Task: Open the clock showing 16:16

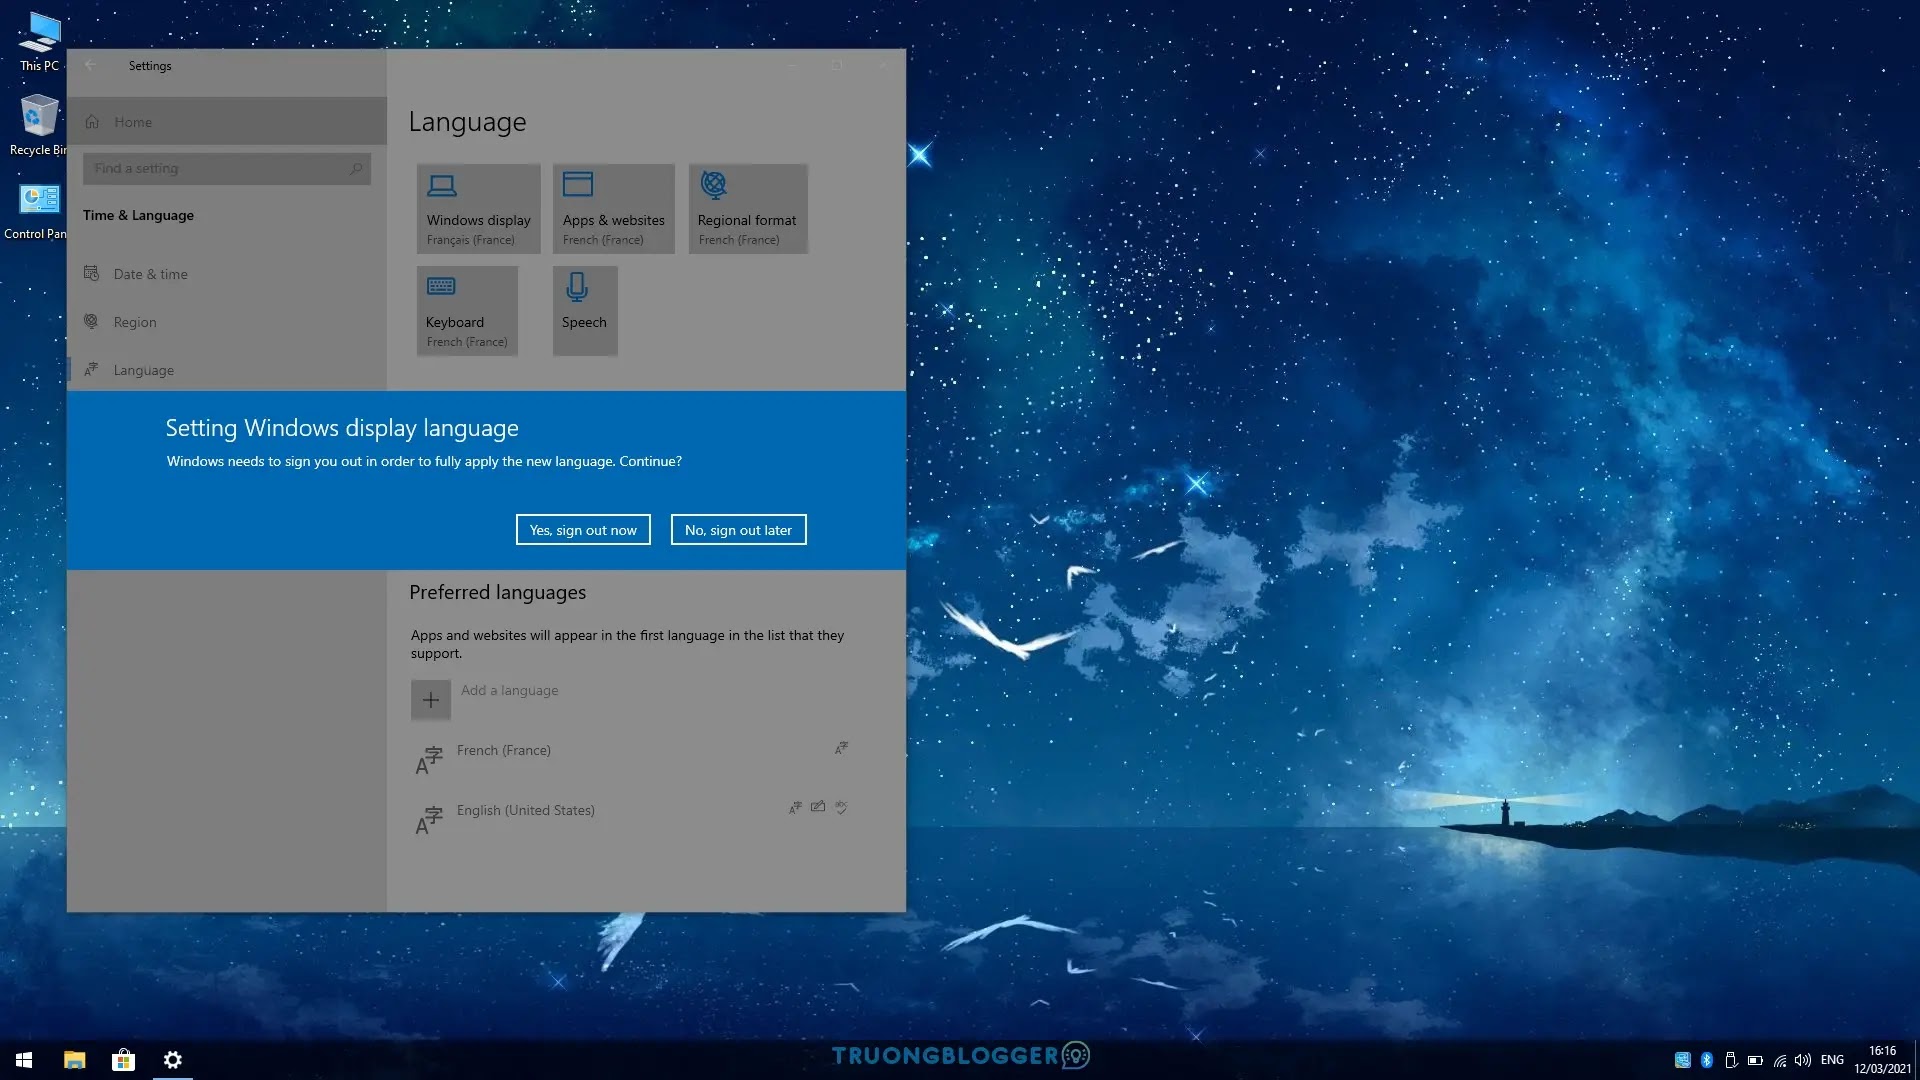Action: [1882, 1060]
